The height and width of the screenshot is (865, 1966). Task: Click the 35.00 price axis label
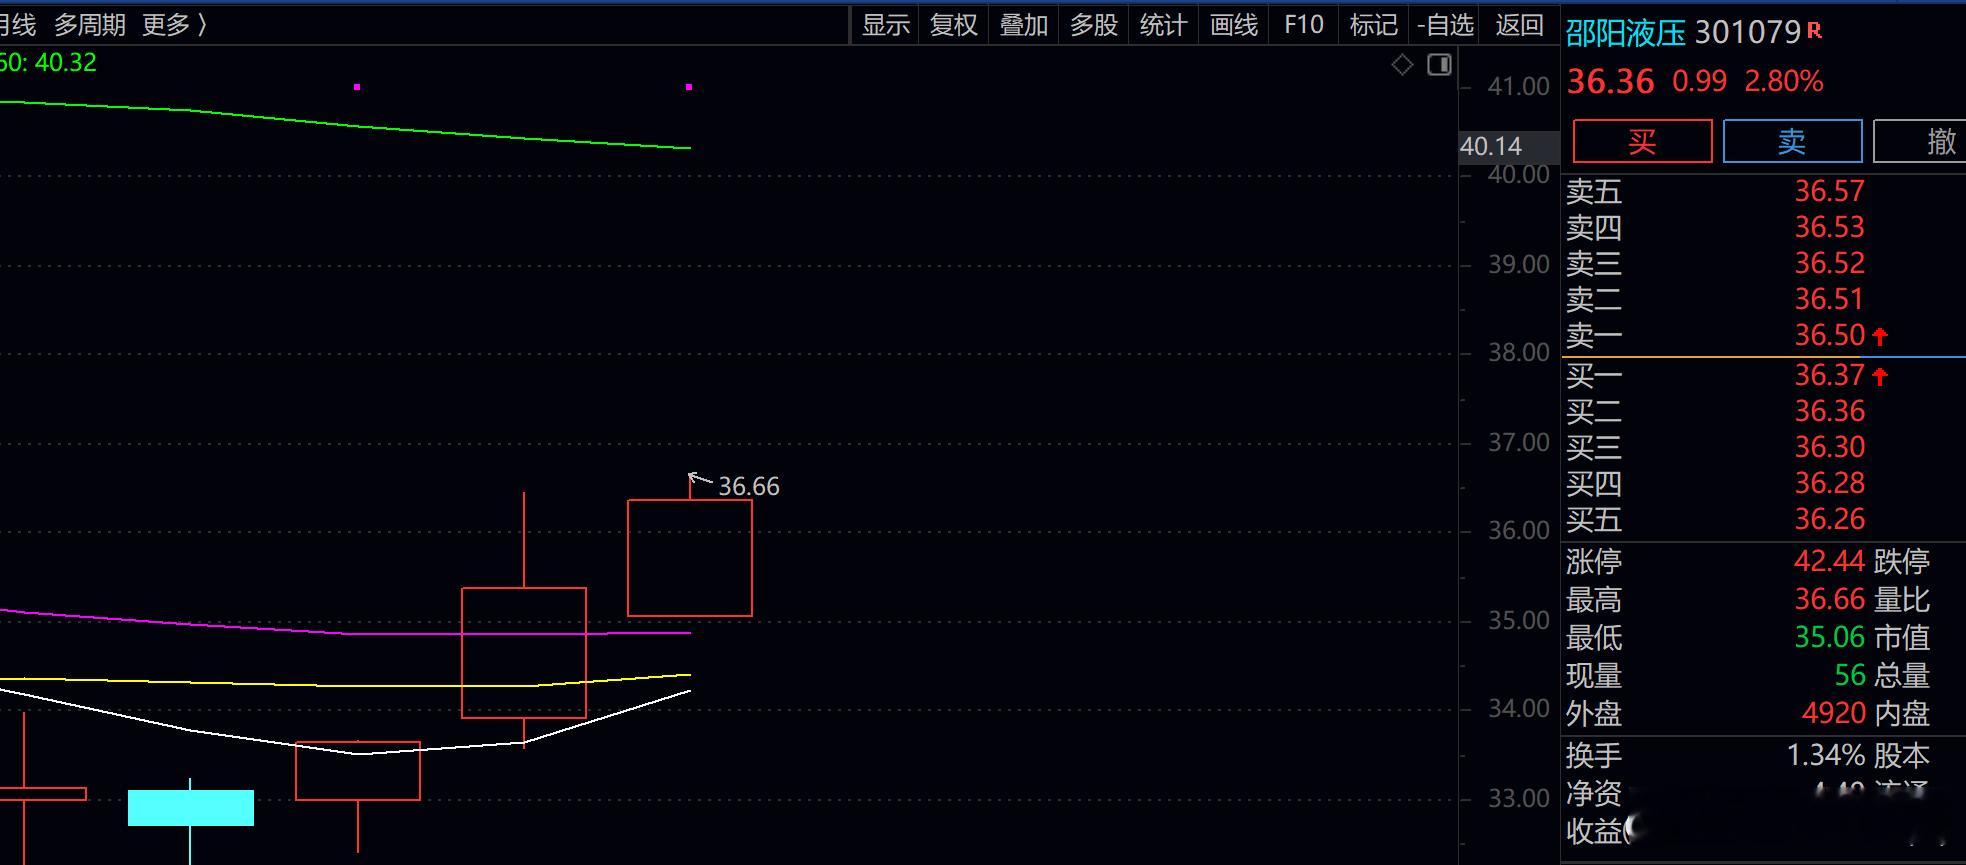(x=1519, y=621)
